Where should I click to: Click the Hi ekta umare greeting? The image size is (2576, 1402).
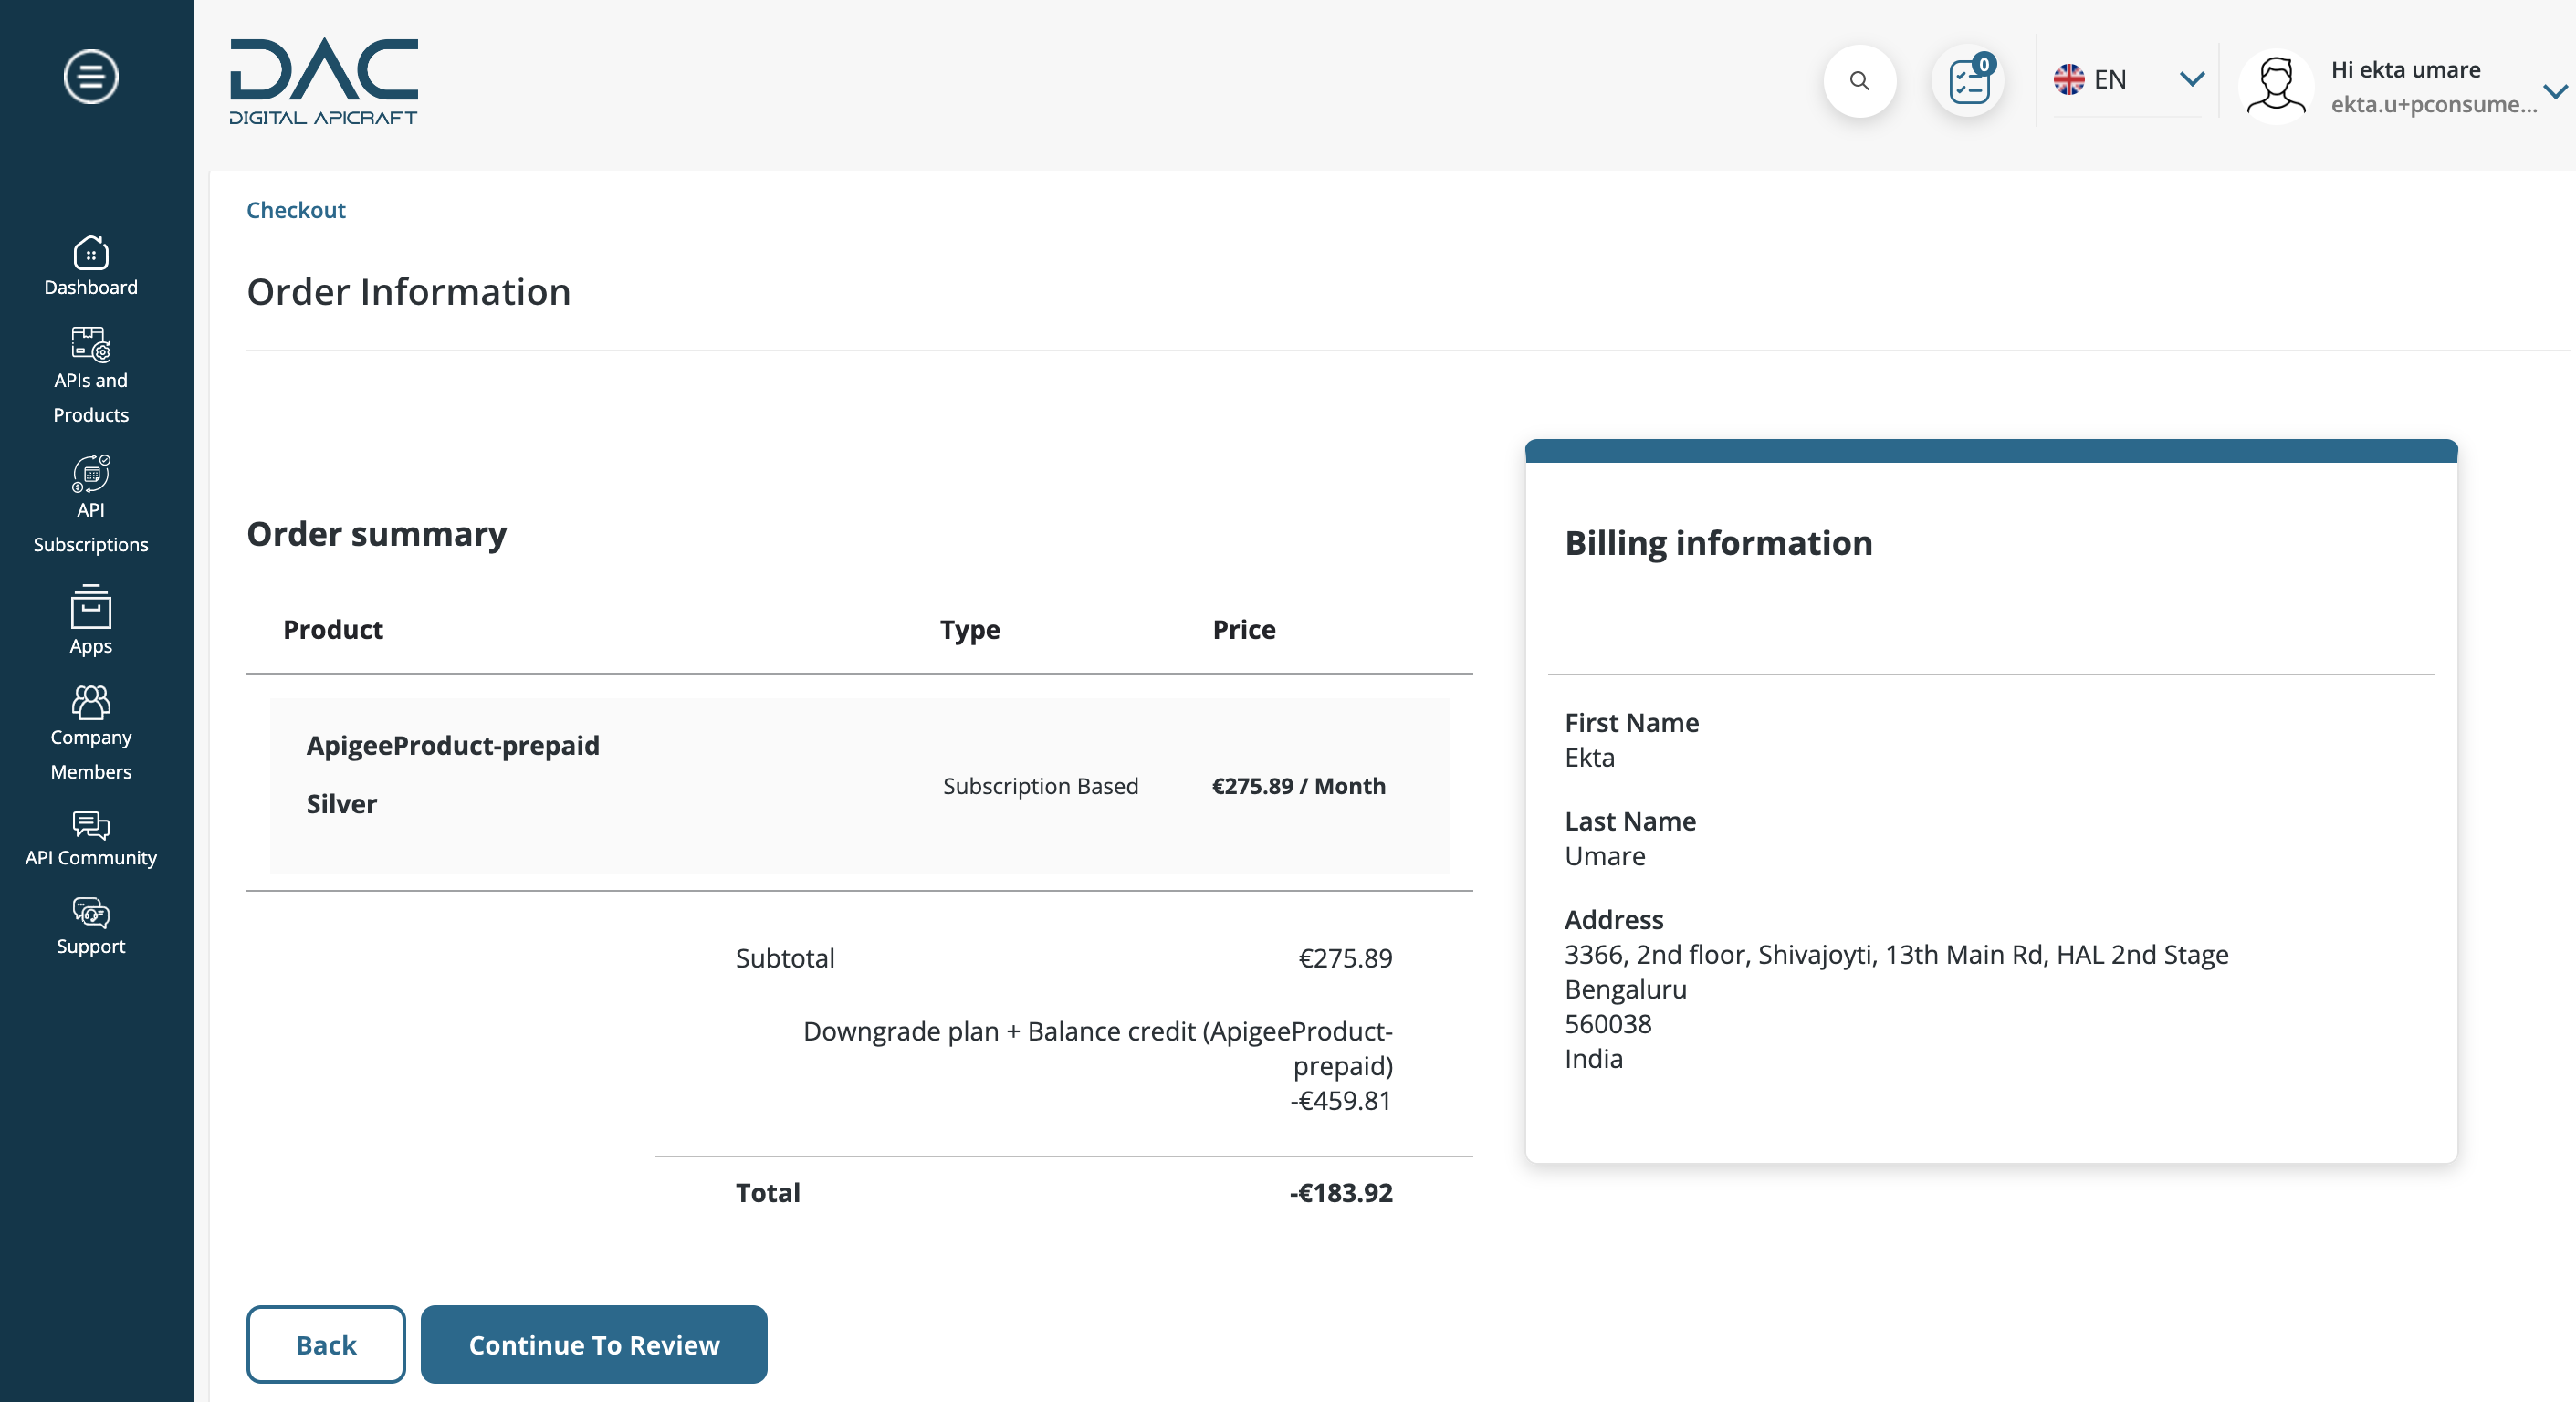click(2405, 69)
